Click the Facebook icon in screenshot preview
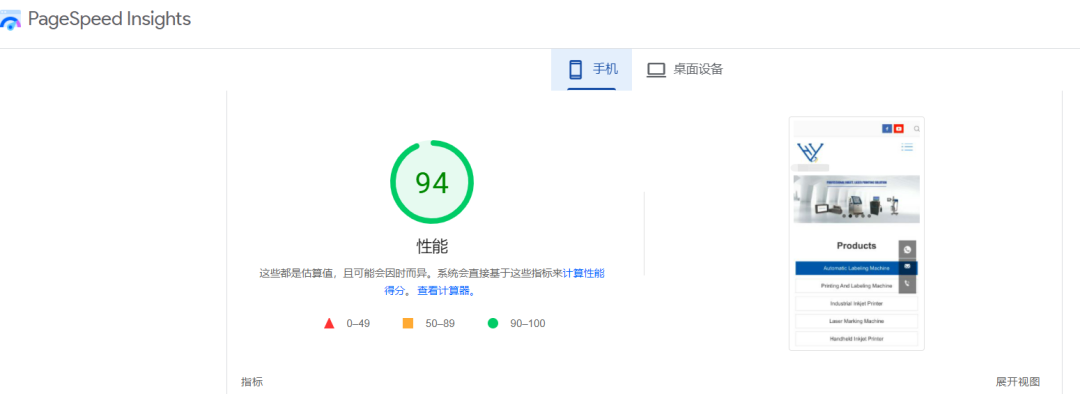 click(886, 129)
